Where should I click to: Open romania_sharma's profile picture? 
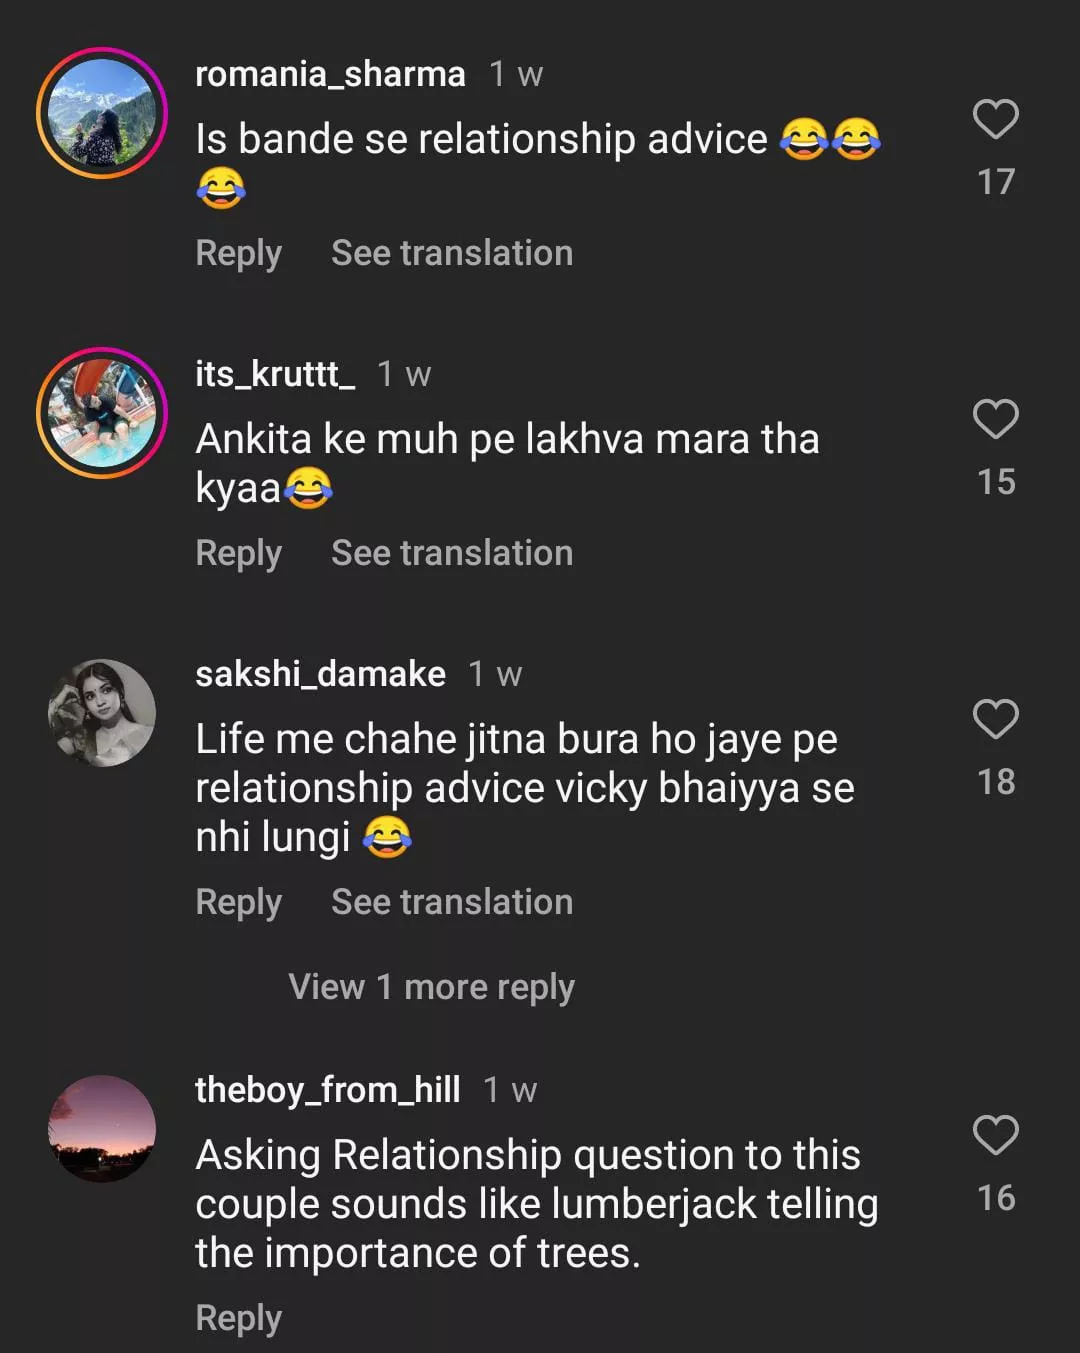click(102, 113)
